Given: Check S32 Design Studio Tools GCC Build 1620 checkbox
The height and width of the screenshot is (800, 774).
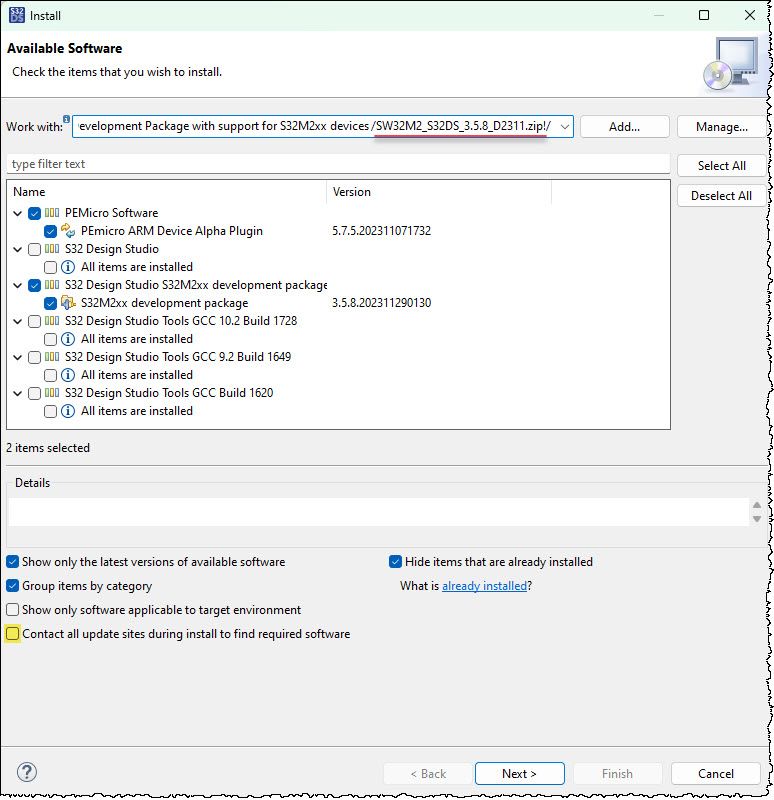Looking at the screenshot, I should click(34, 393).
